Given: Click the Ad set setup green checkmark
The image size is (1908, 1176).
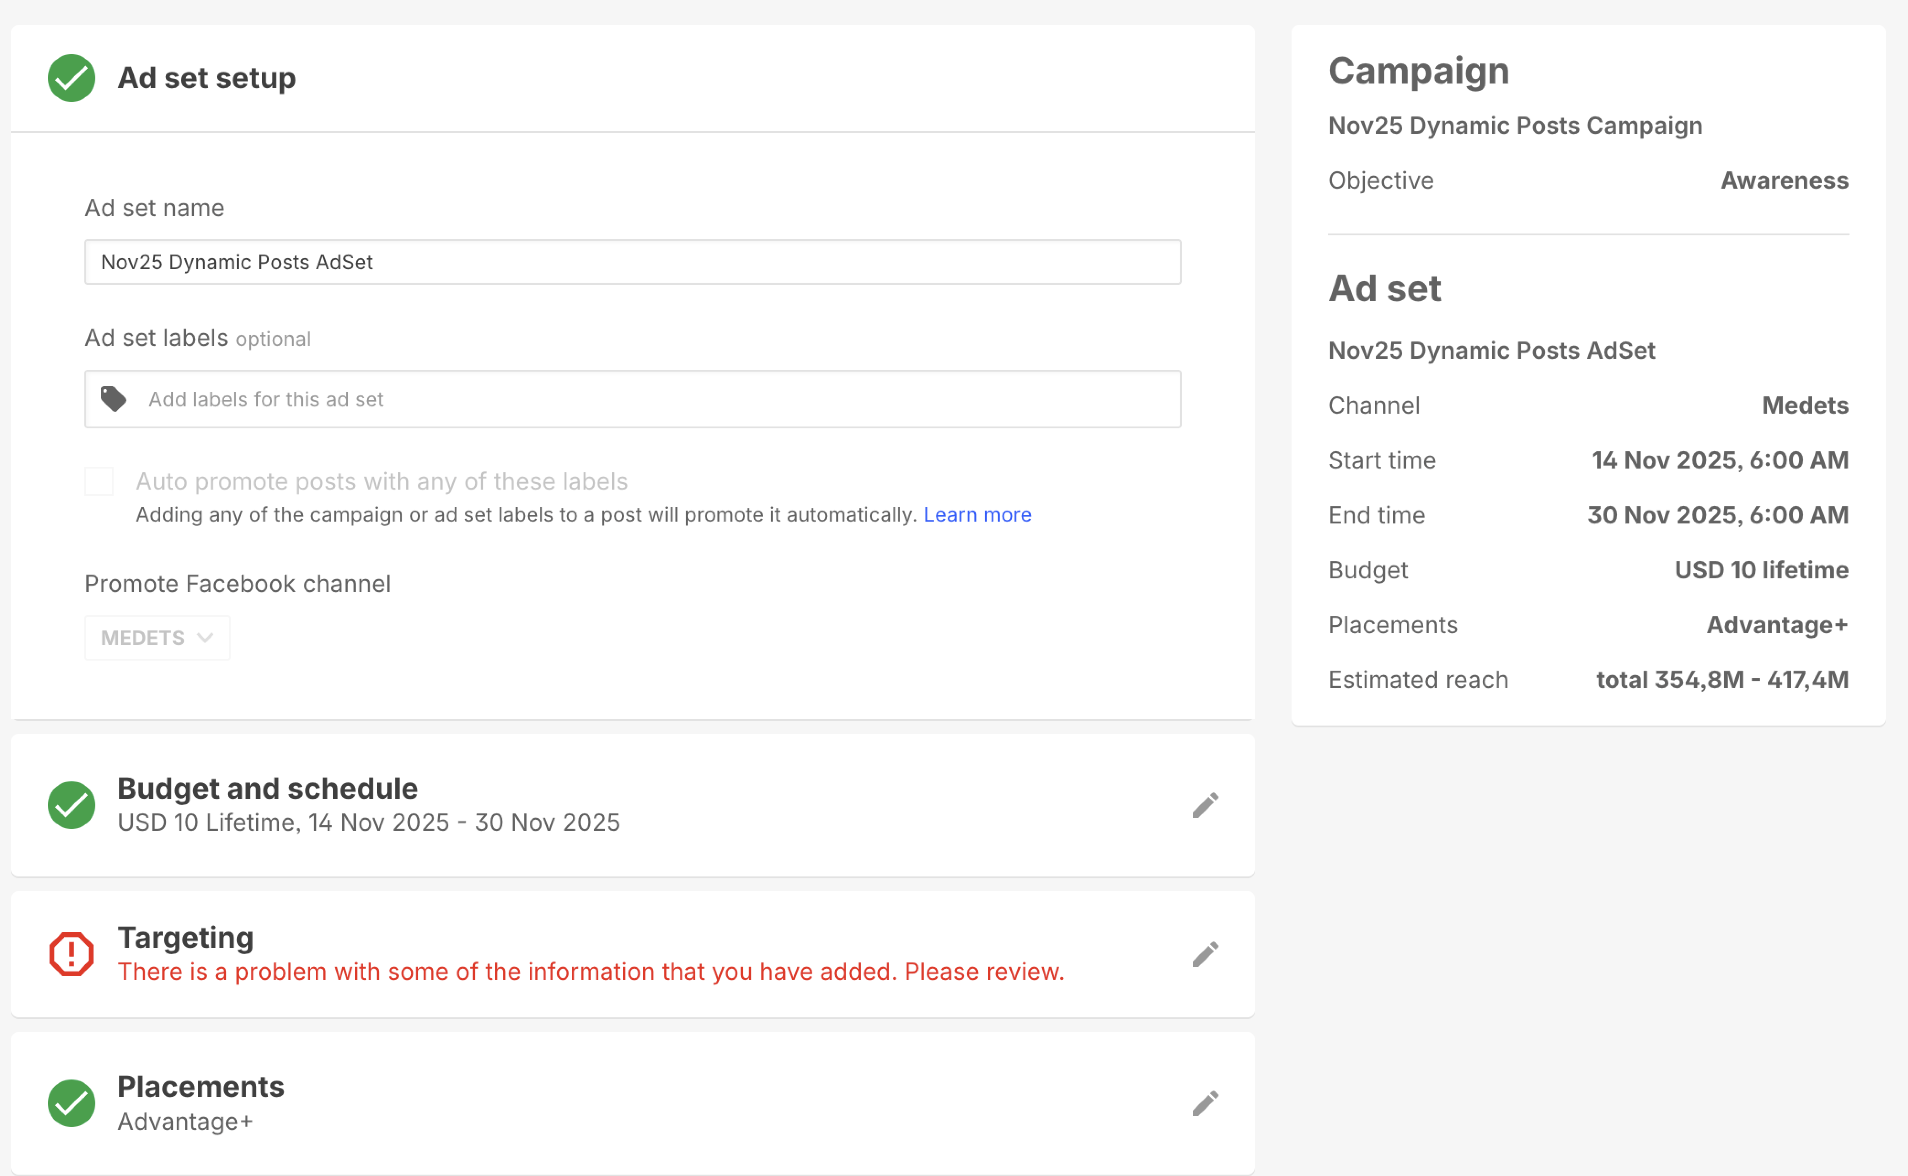Looking at the screenshot, I should (71, 78).
